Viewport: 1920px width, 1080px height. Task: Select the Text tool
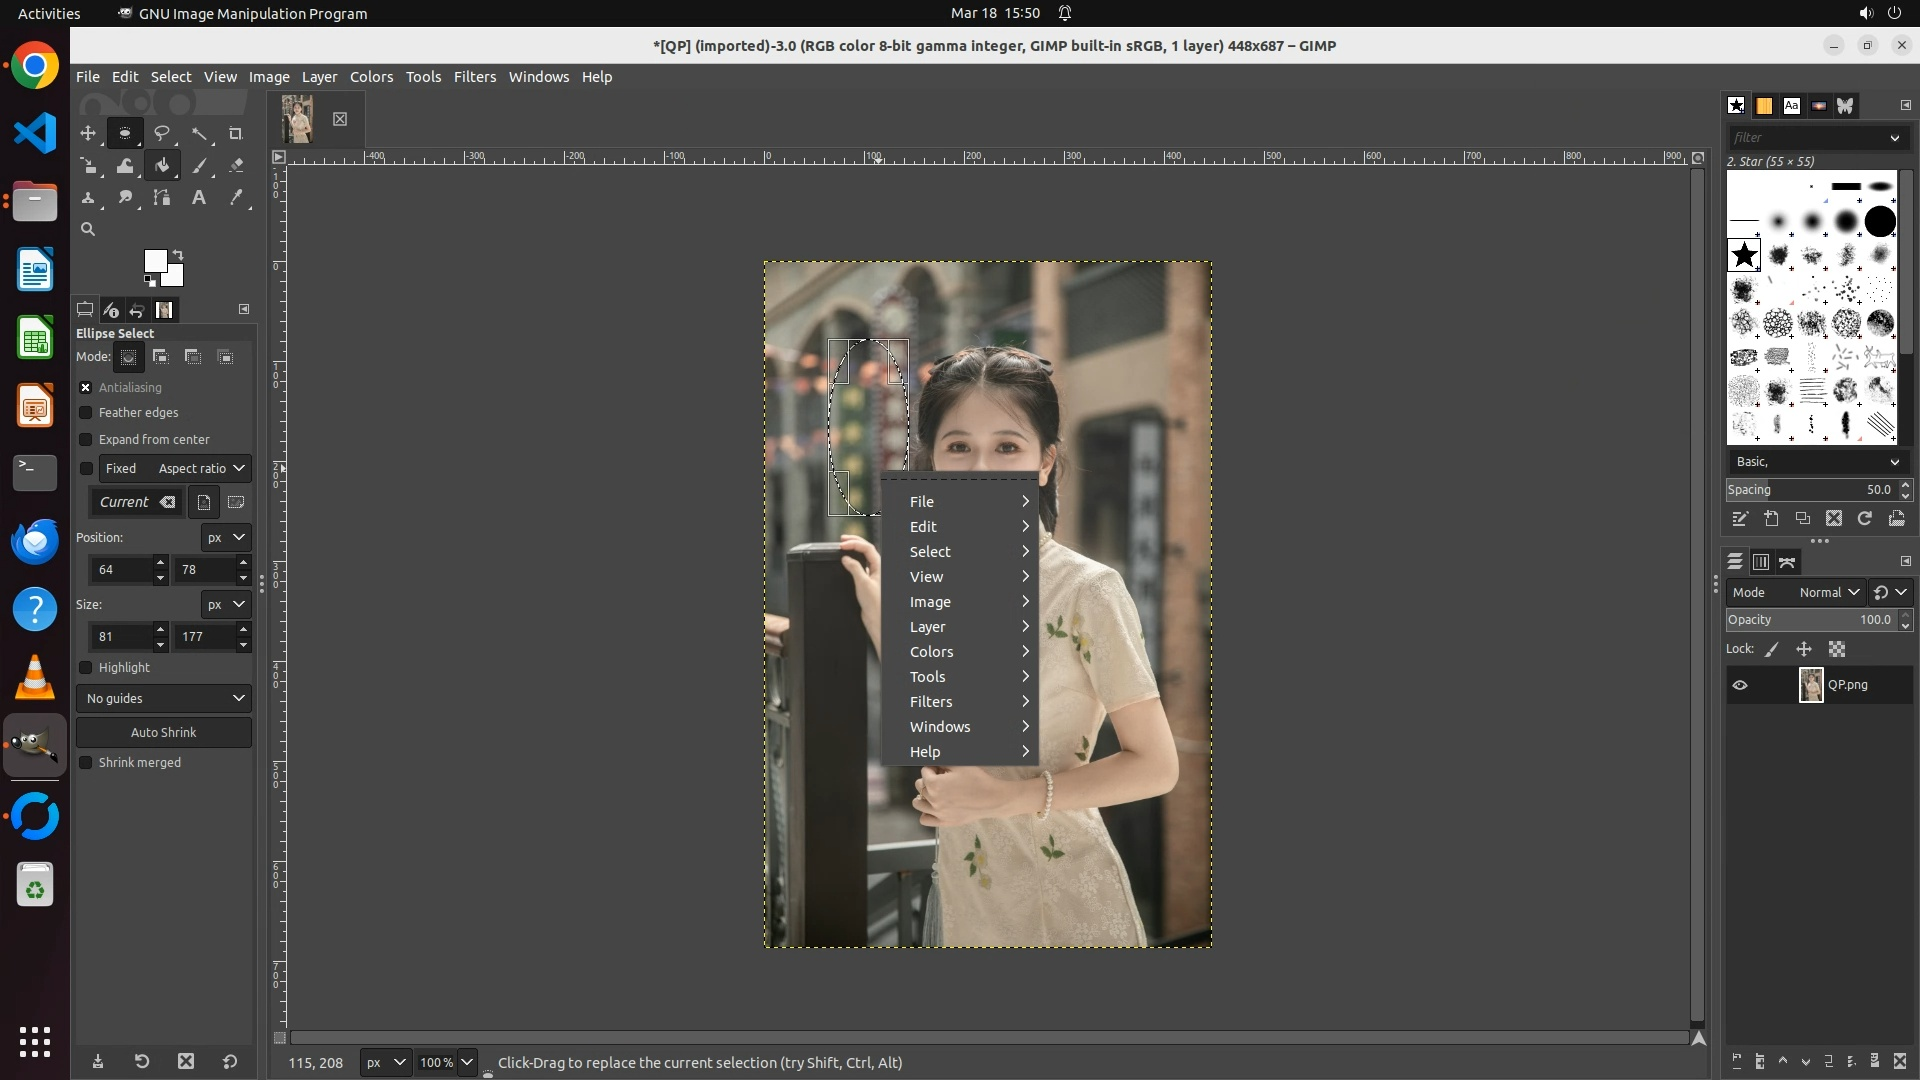coord(199,198)
